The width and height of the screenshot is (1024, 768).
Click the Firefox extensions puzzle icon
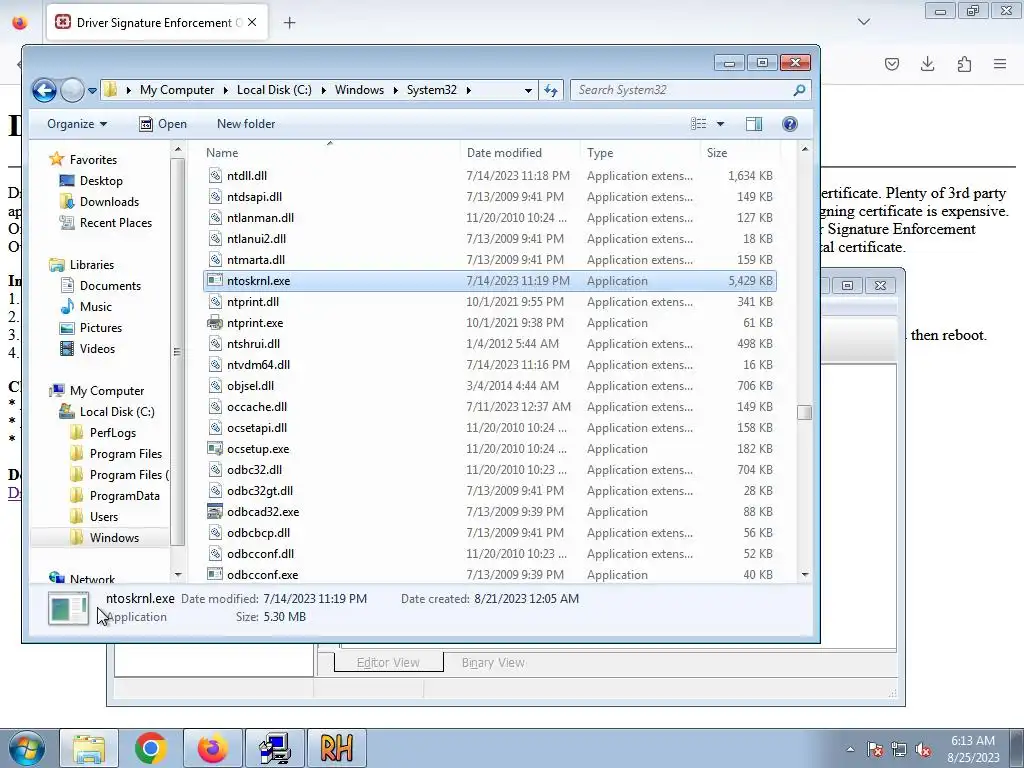(x=964, y=63)
